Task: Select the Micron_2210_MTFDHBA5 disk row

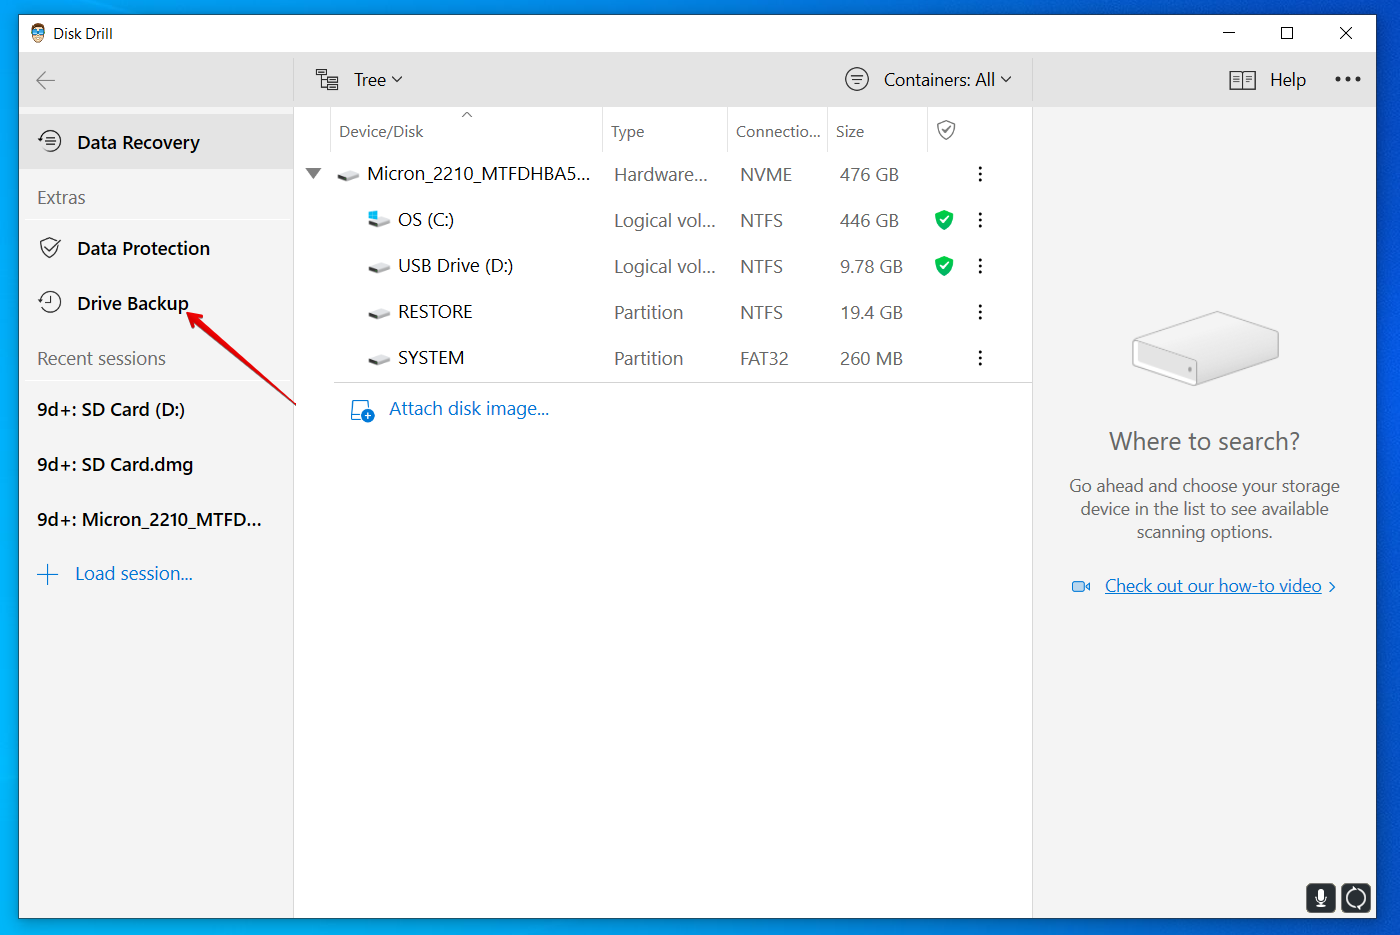Action: pos(665,174)
